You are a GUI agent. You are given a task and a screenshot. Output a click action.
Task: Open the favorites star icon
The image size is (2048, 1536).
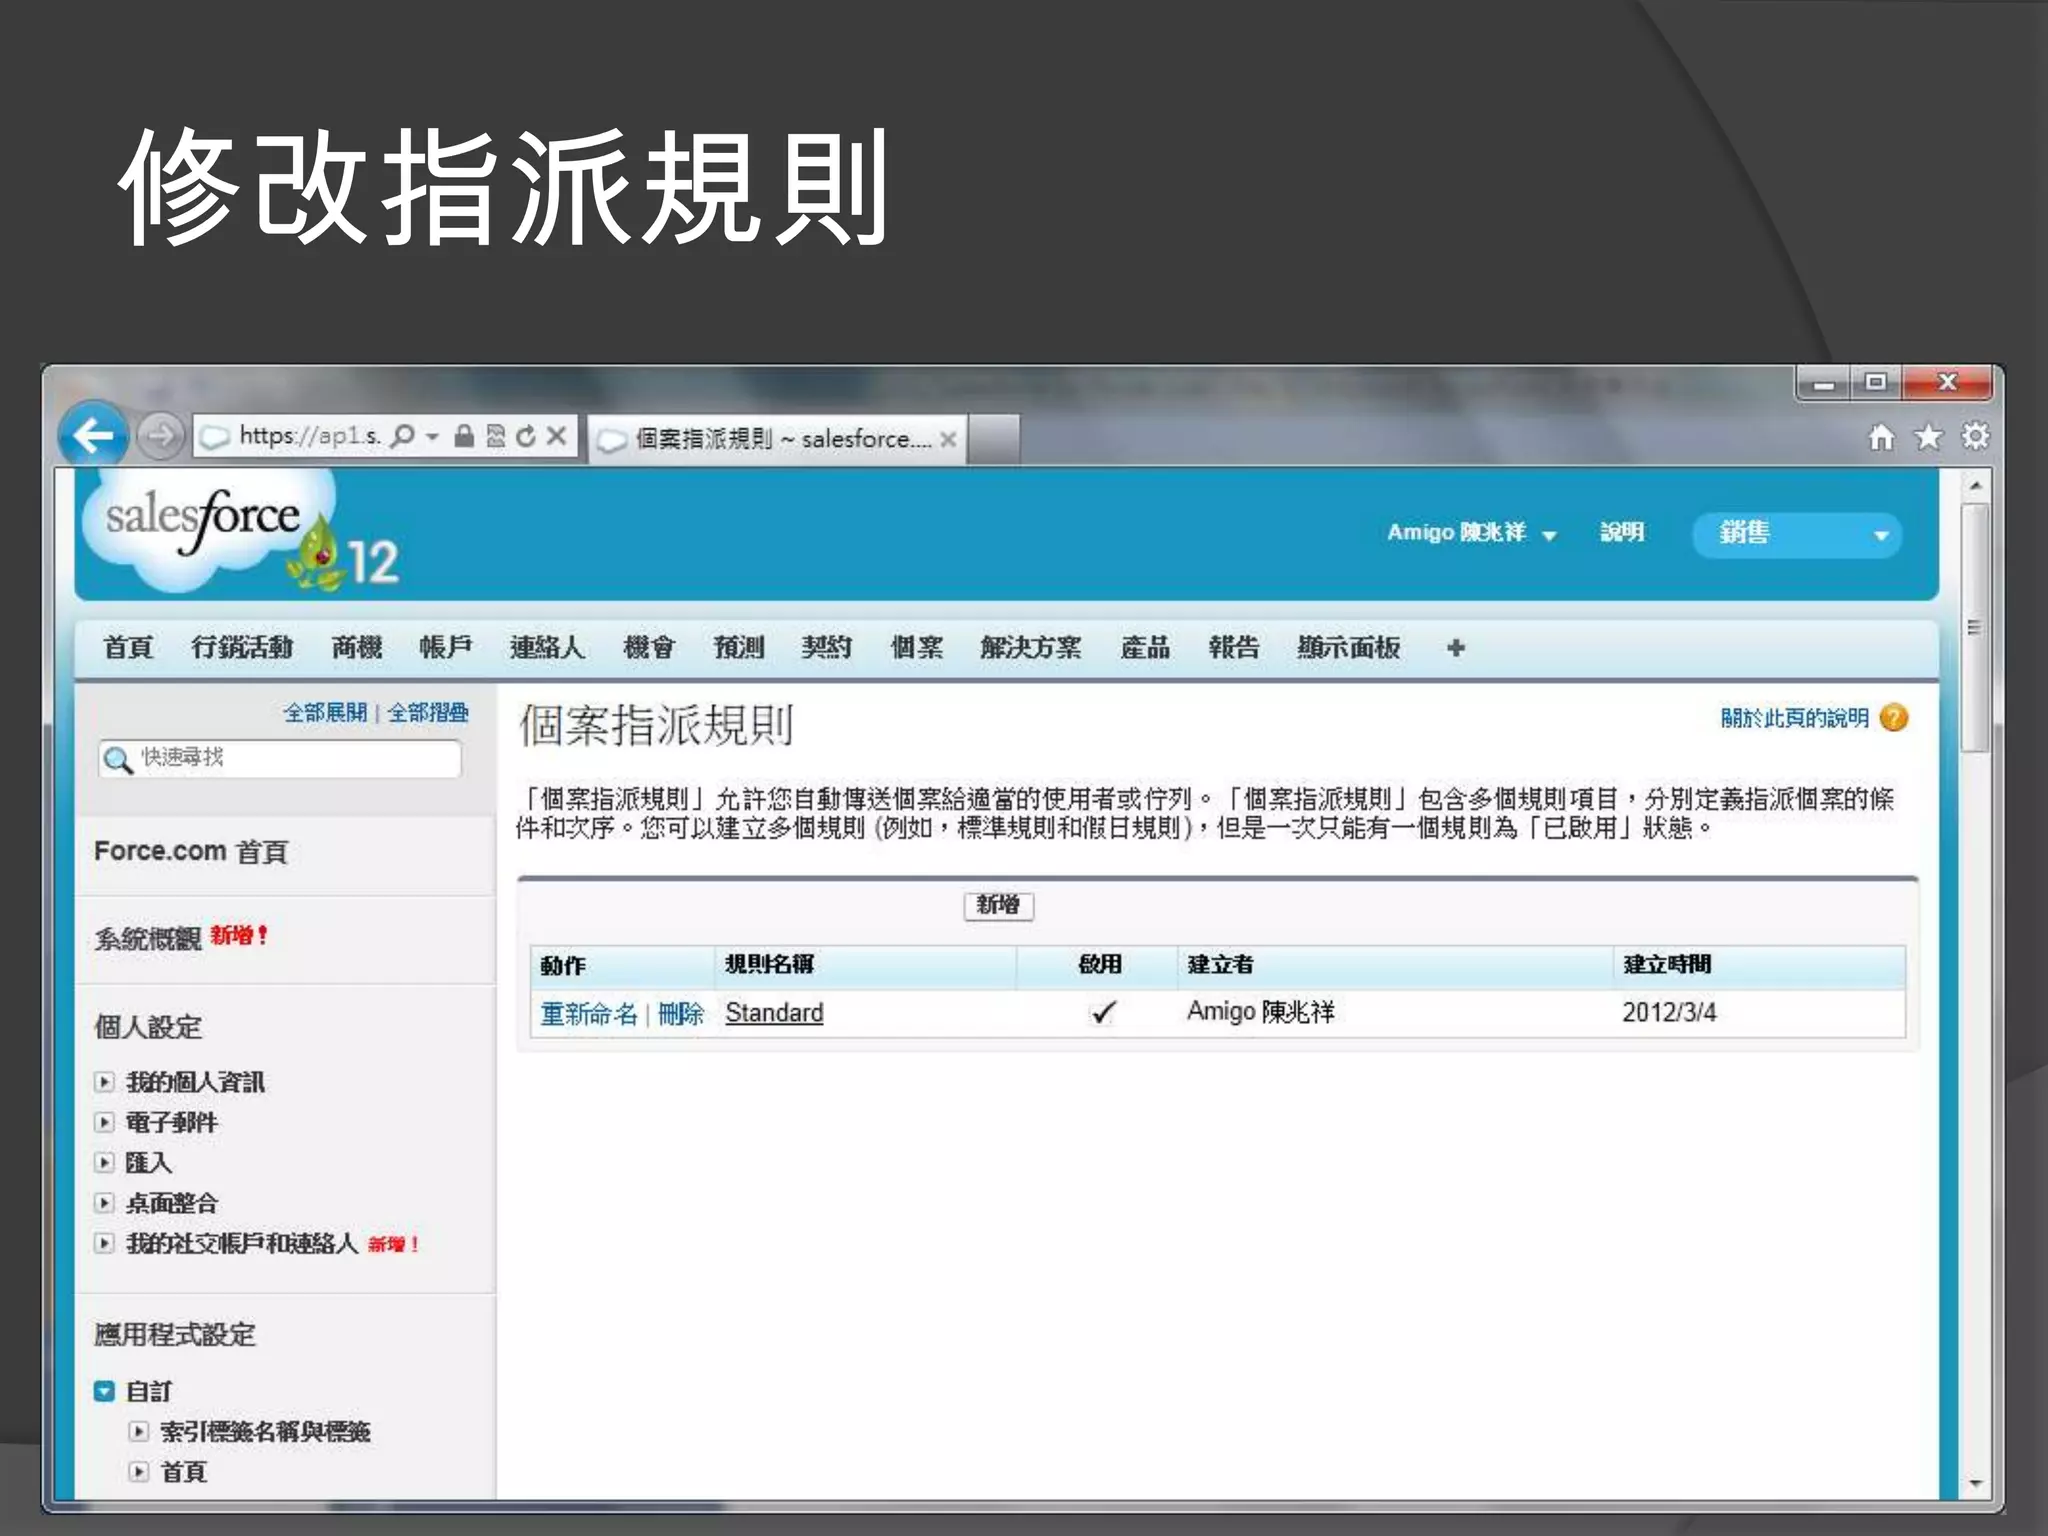[1929, 437]
